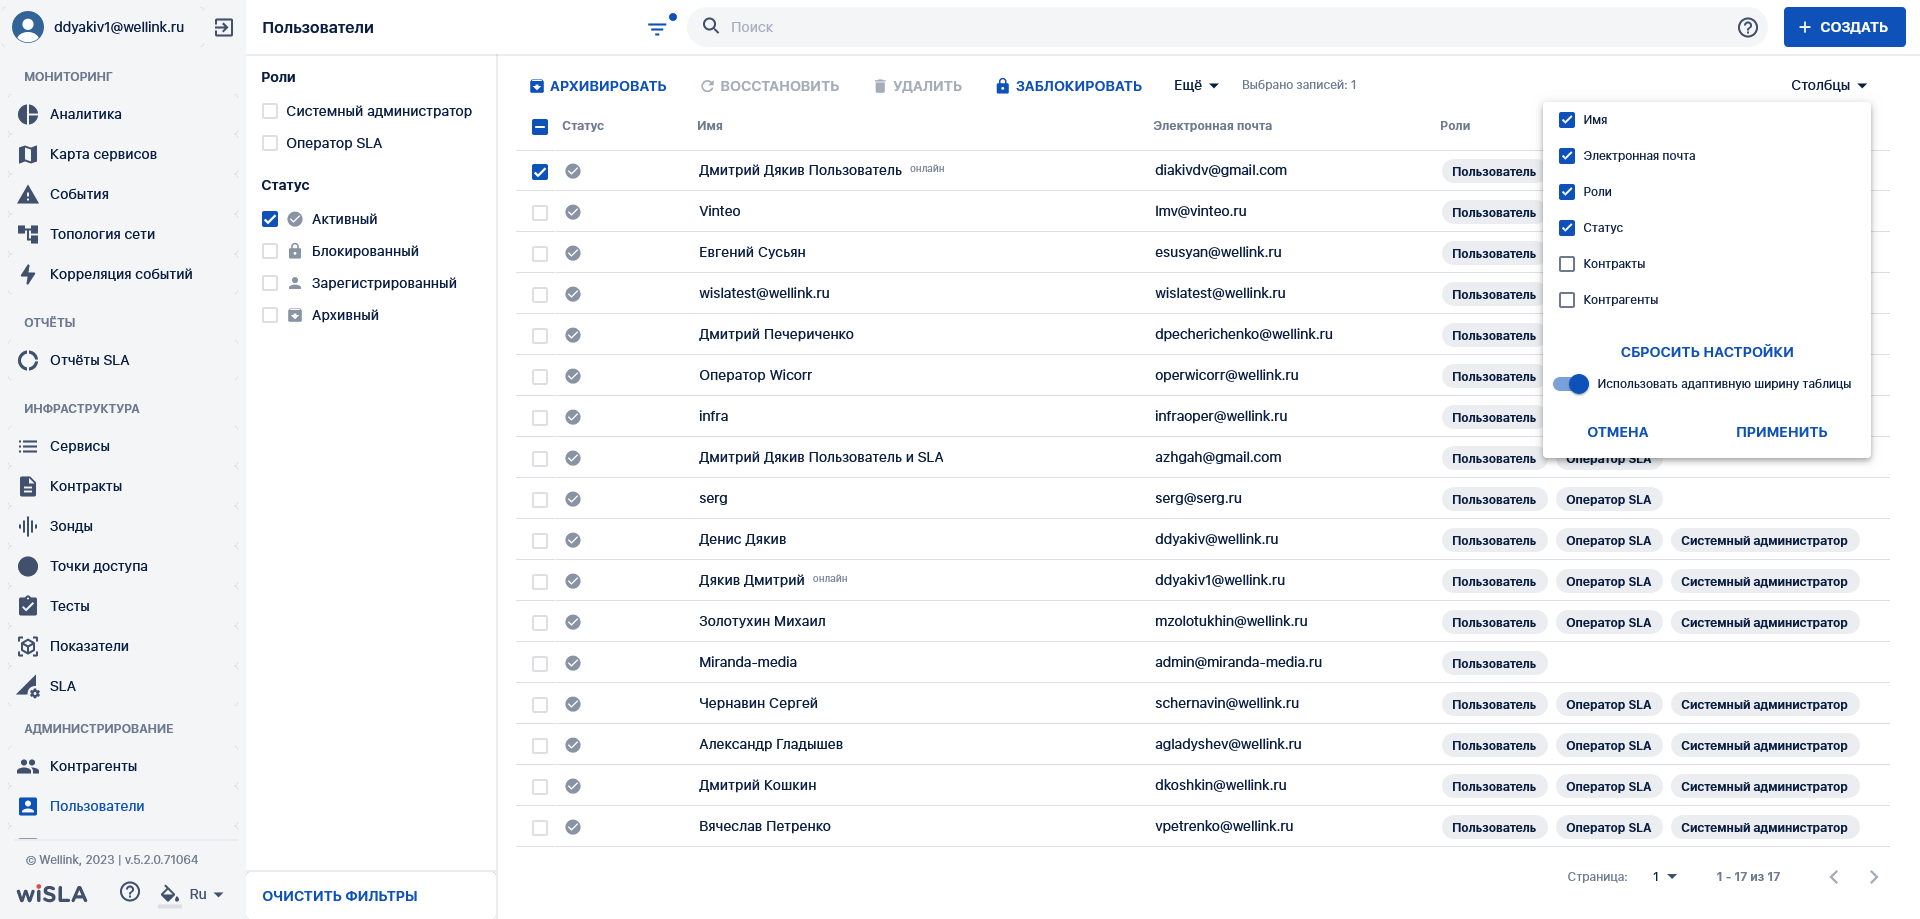The height and width of the screenshot is (919, 1920).
Task: Select the Vinteo row checkbox
Action: [540, 213]
